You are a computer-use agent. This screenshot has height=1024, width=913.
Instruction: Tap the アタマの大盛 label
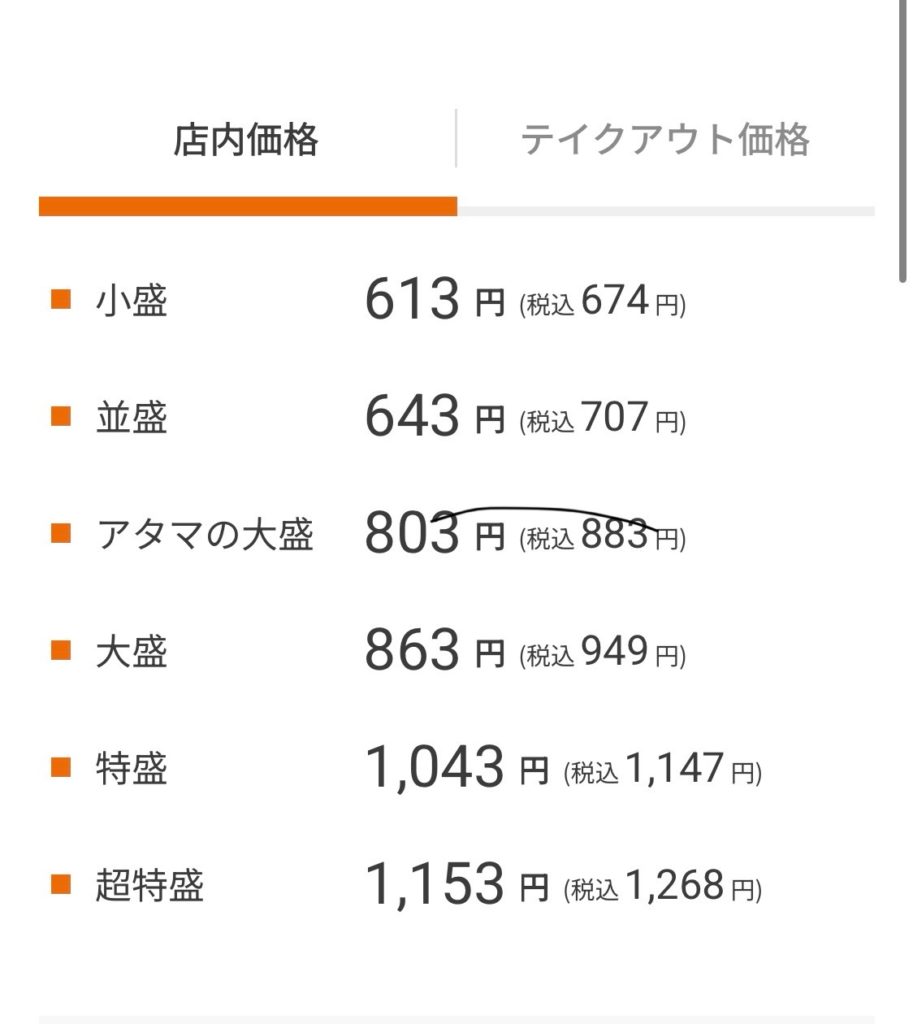(205, 535)
